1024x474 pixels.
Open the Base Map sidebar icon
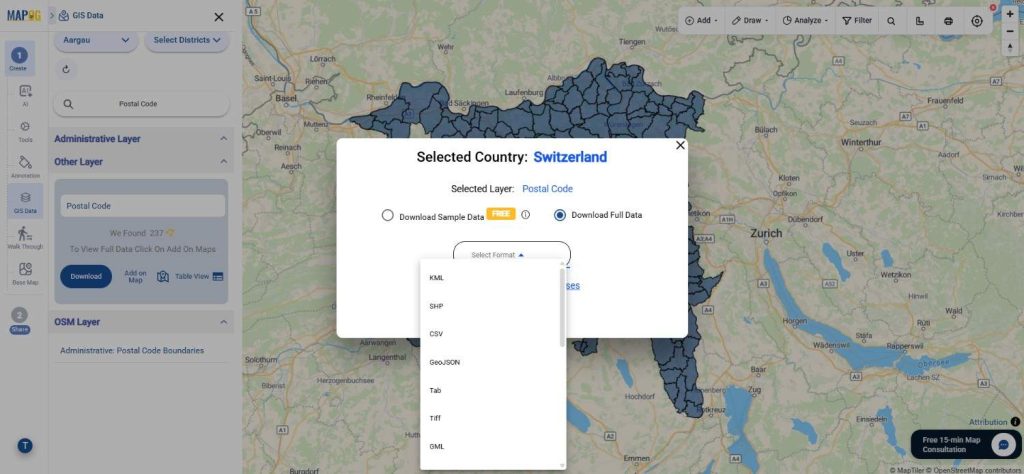pyautogui.click(x=25, y=274)
